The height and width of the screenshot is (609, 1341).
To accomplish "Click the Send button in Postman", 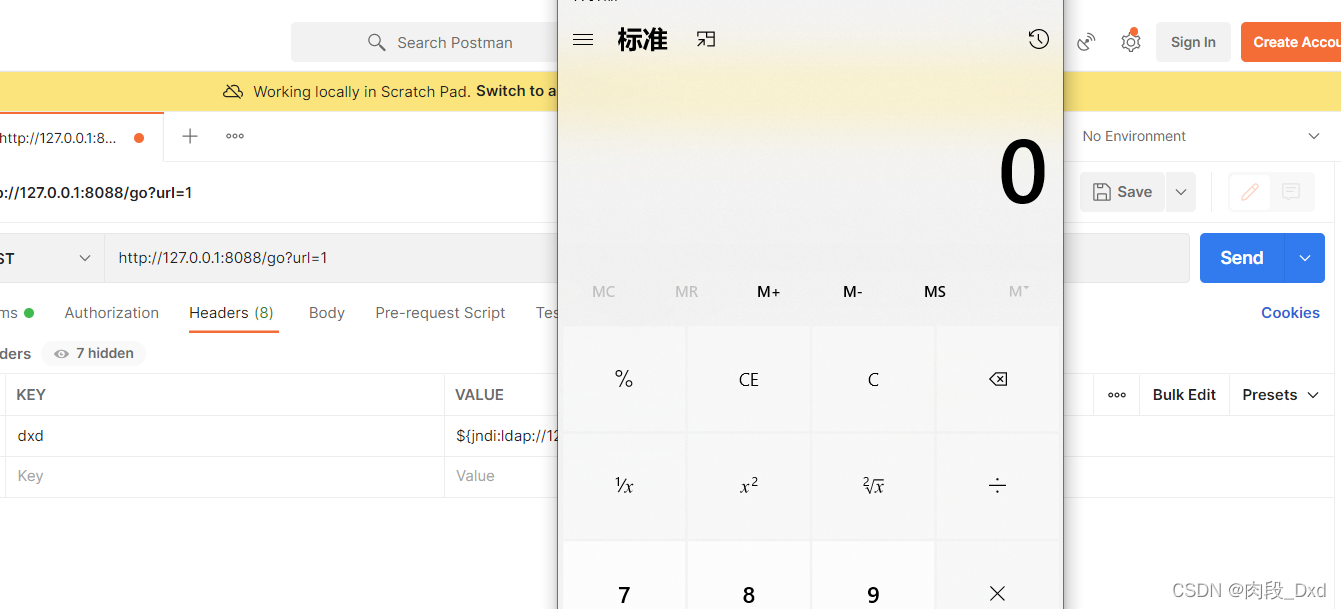I will [x=1242, y=258].
